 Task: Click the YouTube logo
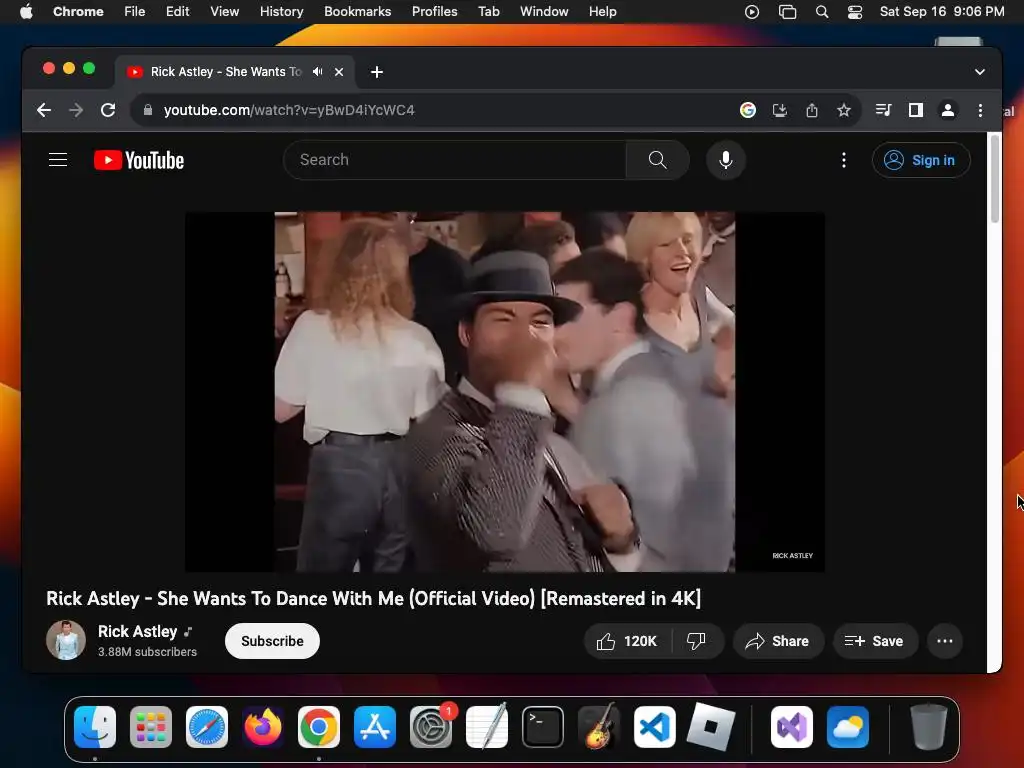pos(138,160)
